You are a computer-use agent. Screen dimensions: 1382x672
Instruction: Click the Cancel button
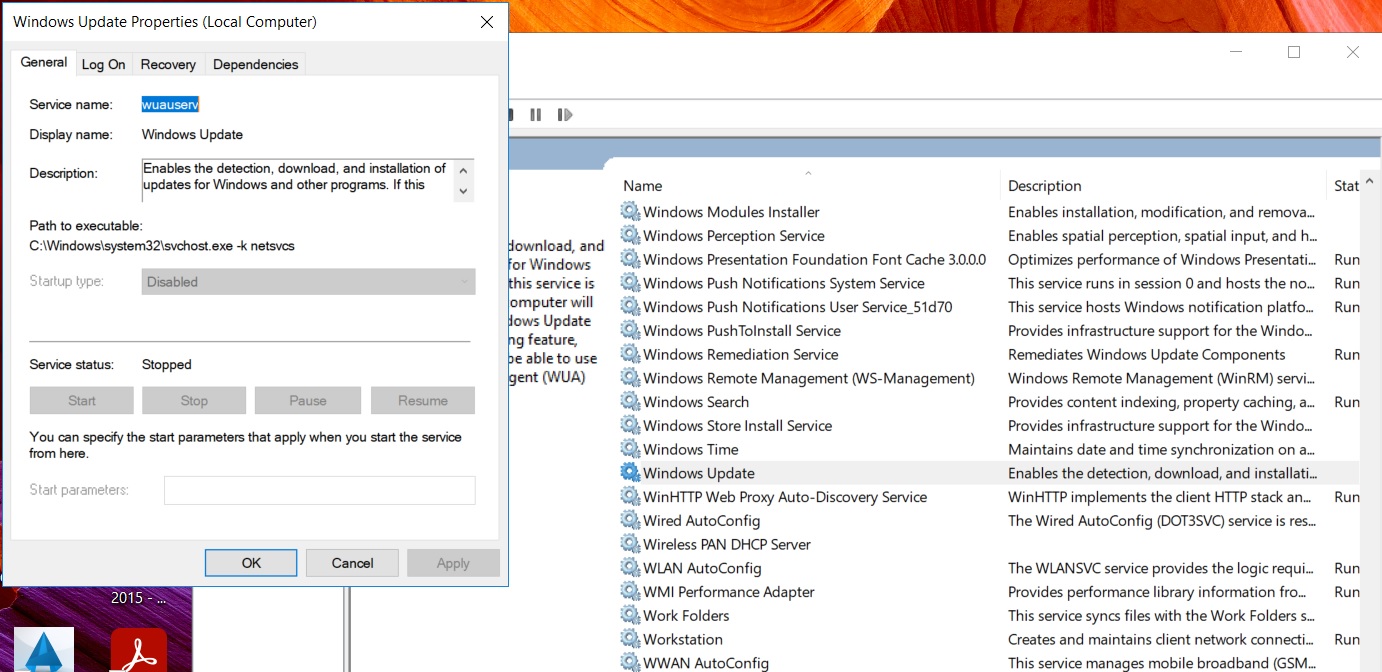[x=352, y=563]
